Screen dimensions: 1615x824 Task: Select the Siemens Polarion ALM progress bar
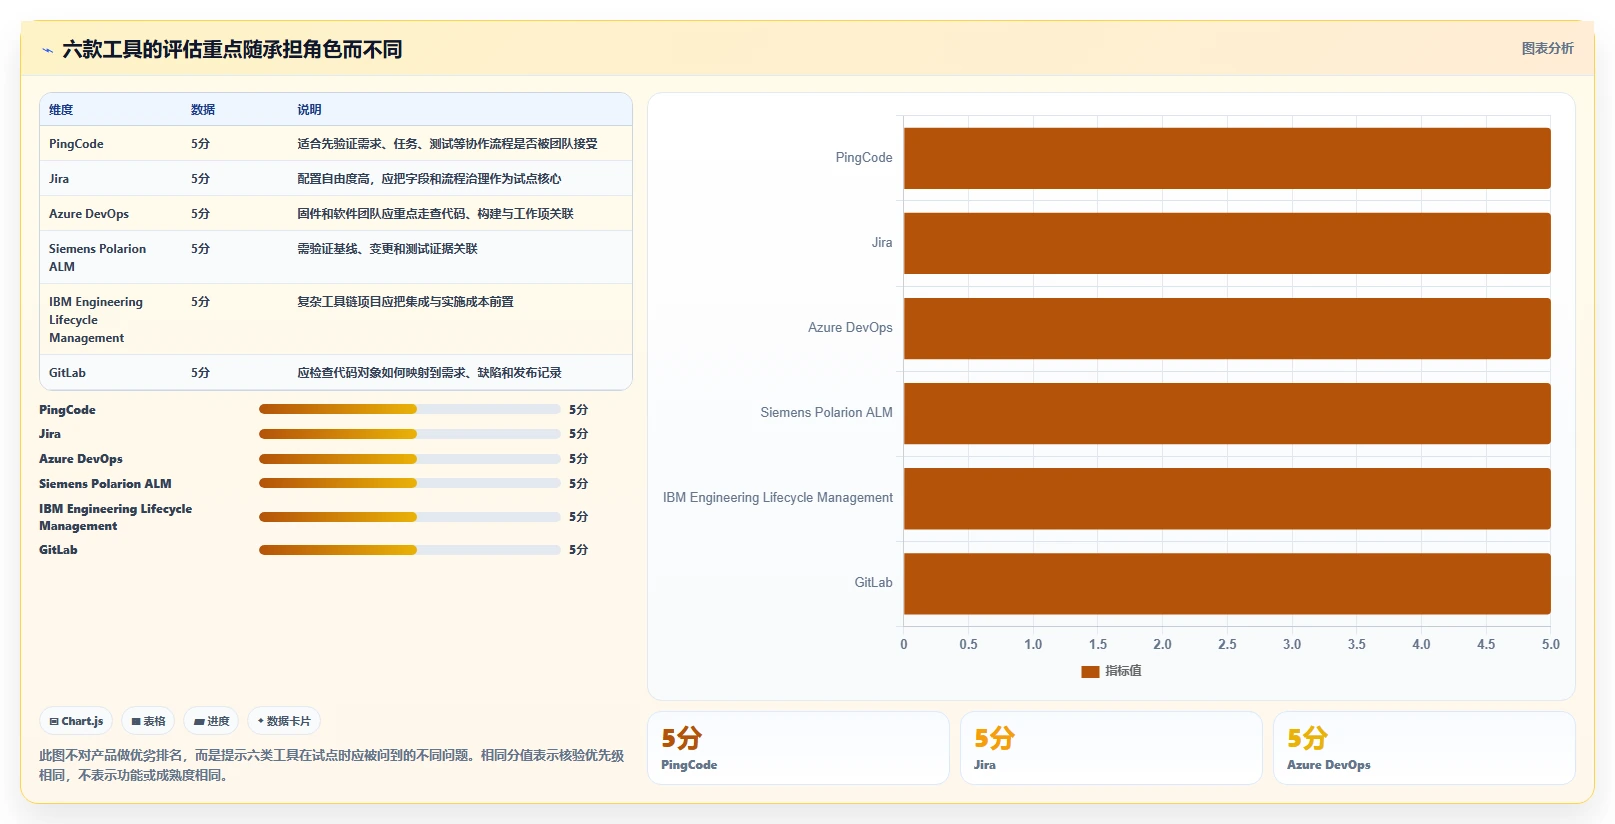click(410, 483)
